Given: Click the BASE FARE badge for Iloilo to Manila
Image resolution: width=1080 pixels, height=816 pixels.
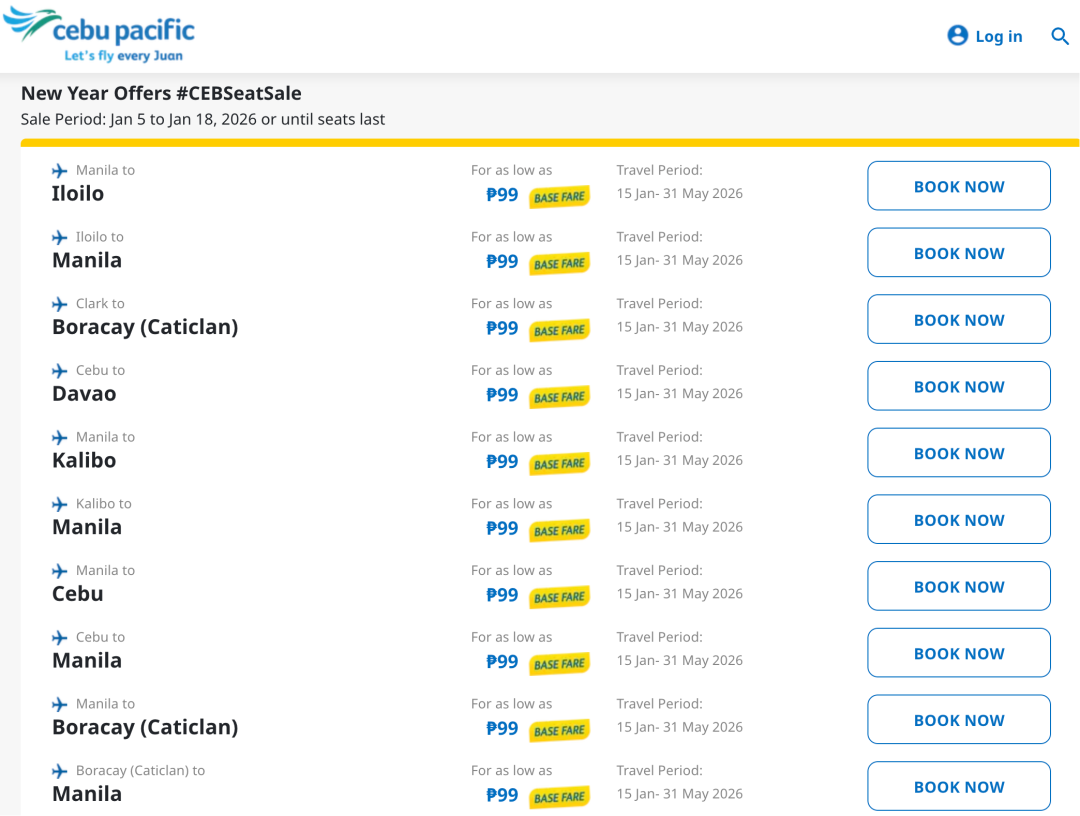Looking at the screenshot, I should (x=559, y=264).
